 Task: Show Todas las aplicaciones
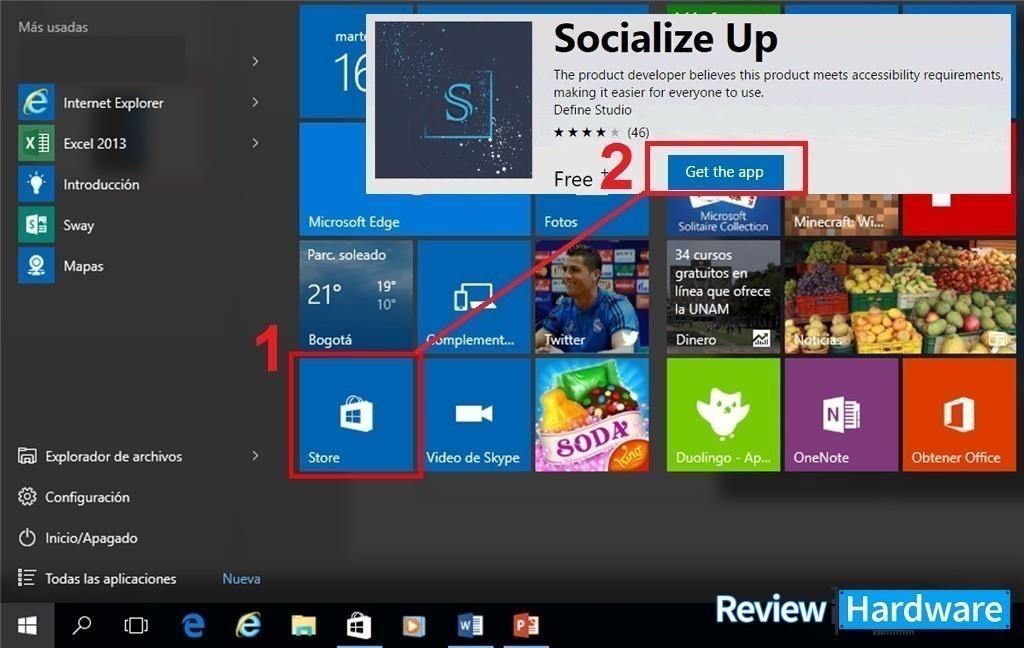click(x=97, y=578)
